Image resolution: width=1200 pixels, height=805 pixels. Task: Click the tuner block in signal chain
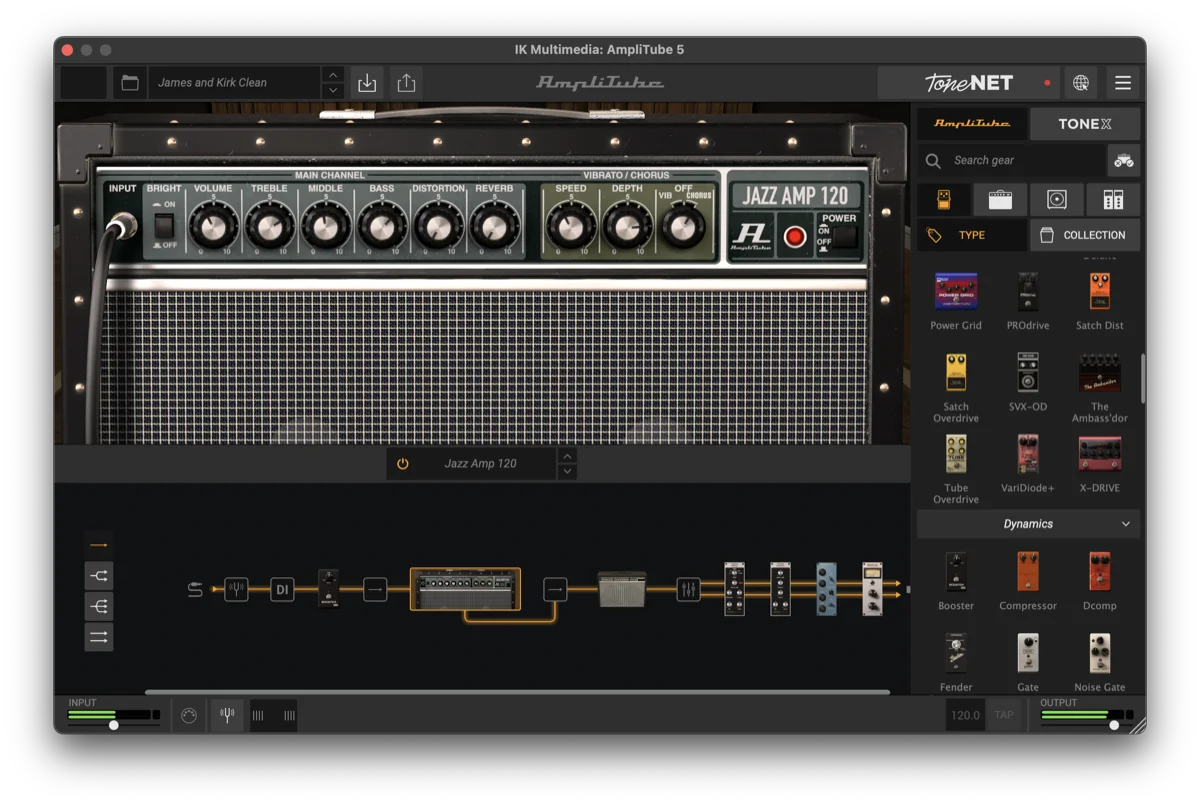tap(236, 590)
